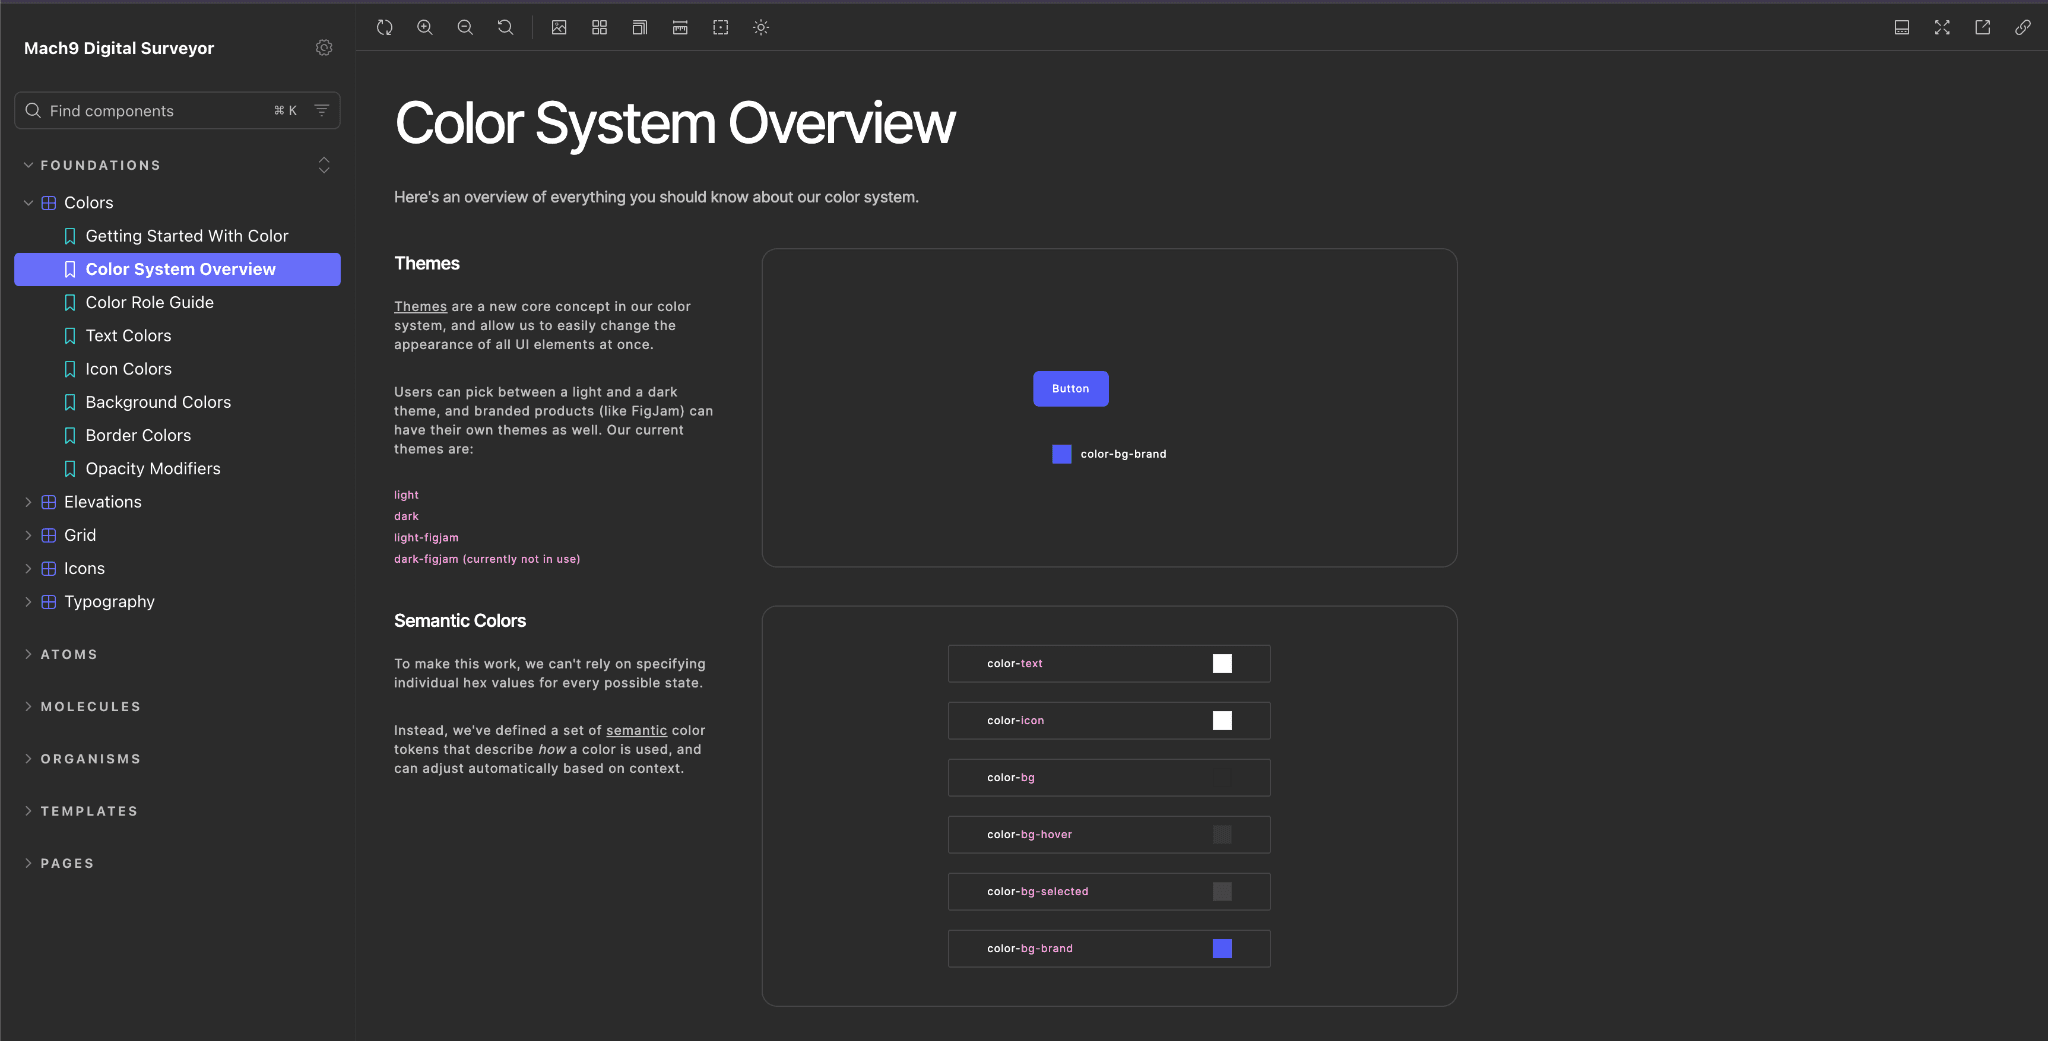This screenshot has width=2048, height=1041.
Task: Click the filter icon in the search box
Action: [322, 110]
